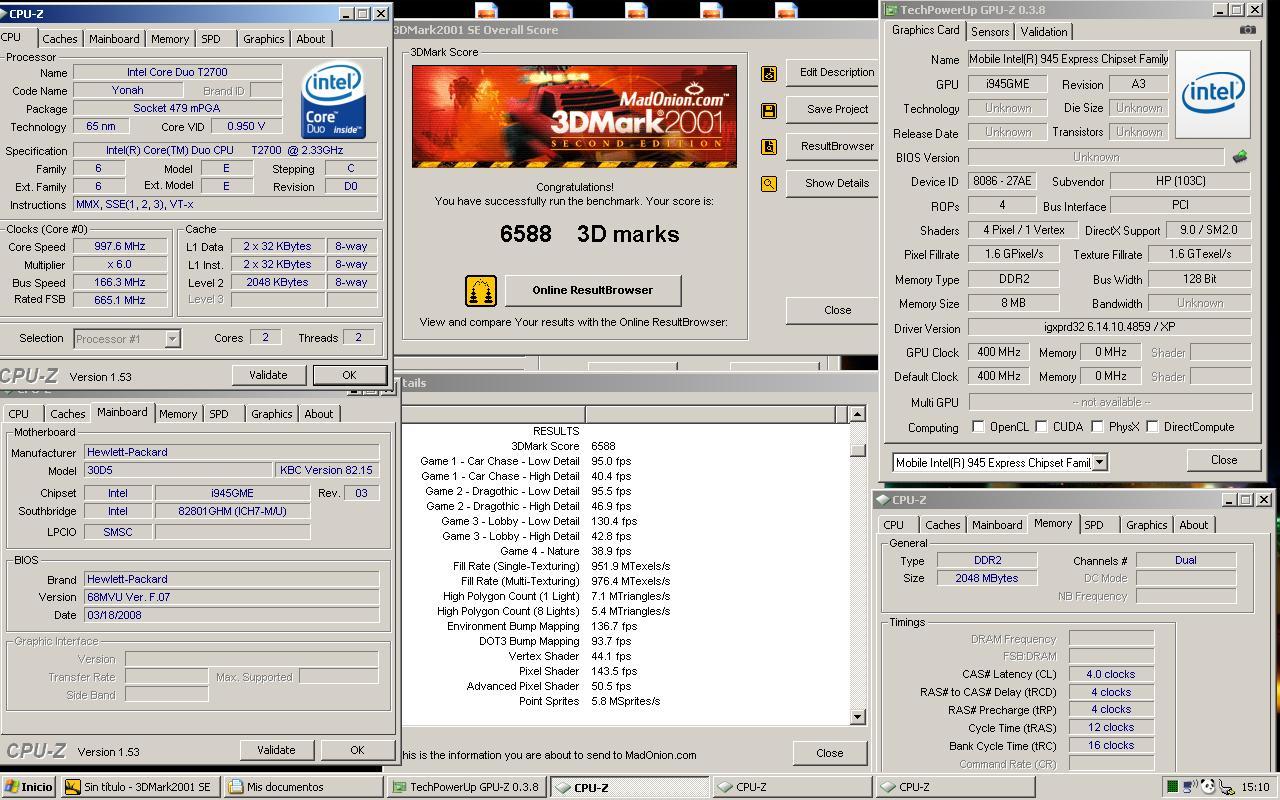Click the Show Details magnifier icon
Screen dimensions: 1280x800
pyautogui.click(x=769, y=184)
